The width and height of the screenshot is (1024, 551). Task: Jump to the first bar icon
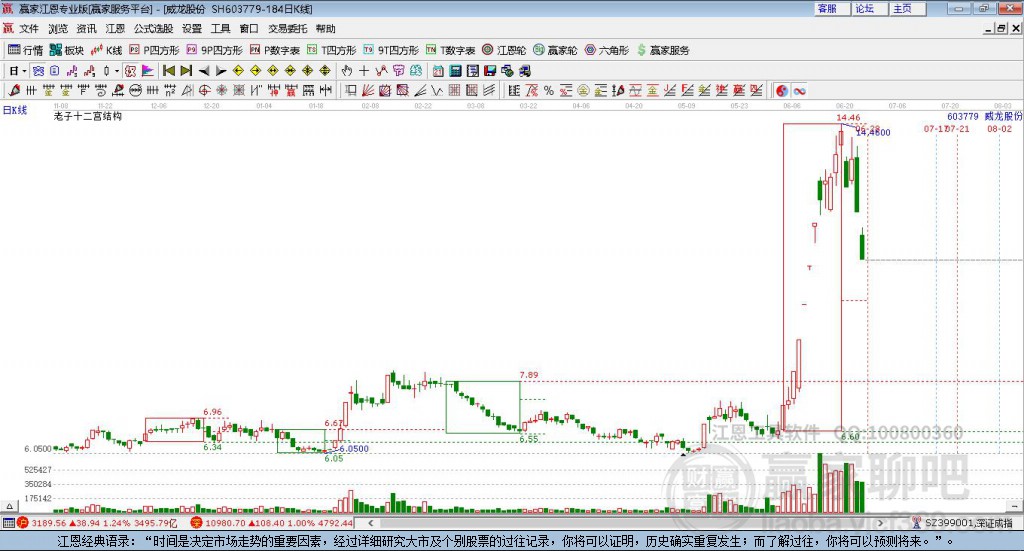pyautogui.click(x=169, y=71)
